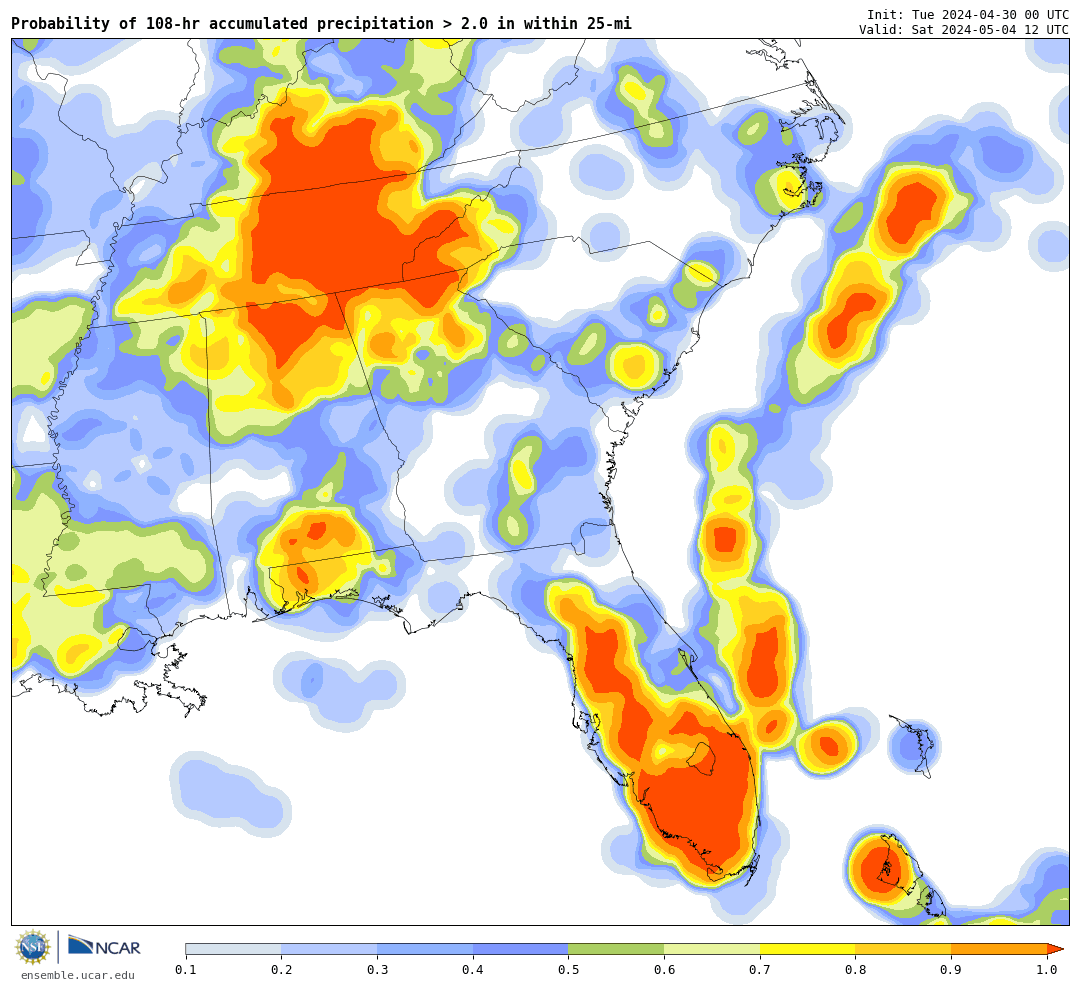1080x988 pixels.
Task: Click the 0.7 colorbar tick label
Action: pyautogui.click(x=760, y=970)
